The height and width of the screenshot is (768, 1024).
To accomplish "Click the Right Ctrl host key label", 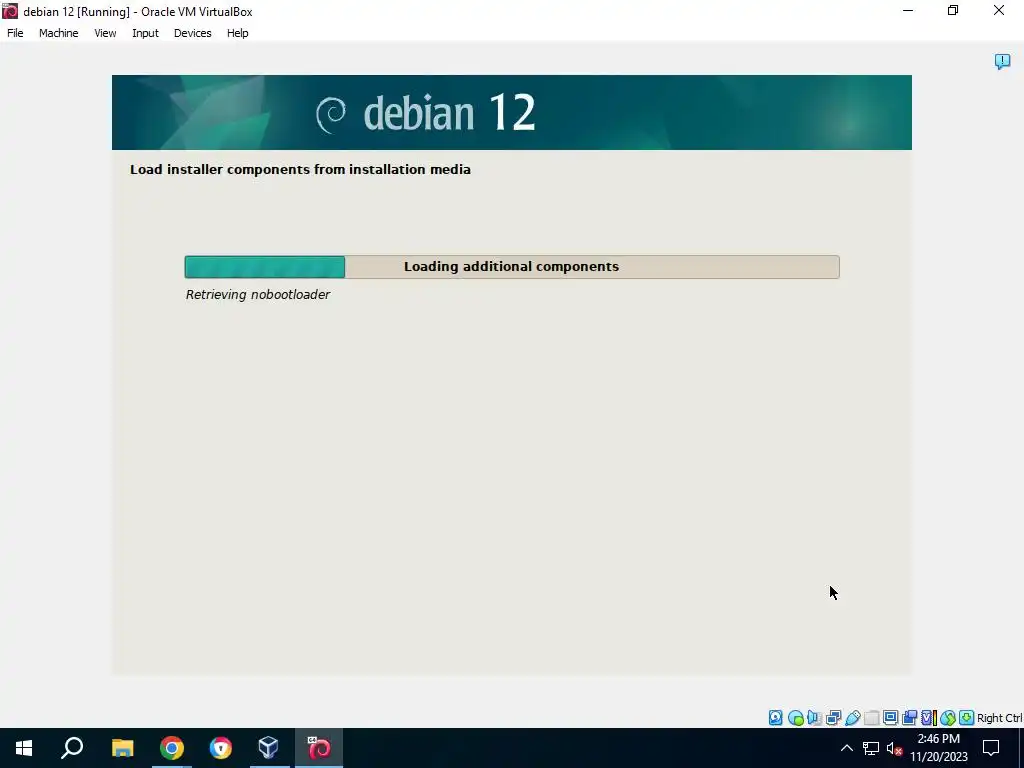I will point(1000,718).
